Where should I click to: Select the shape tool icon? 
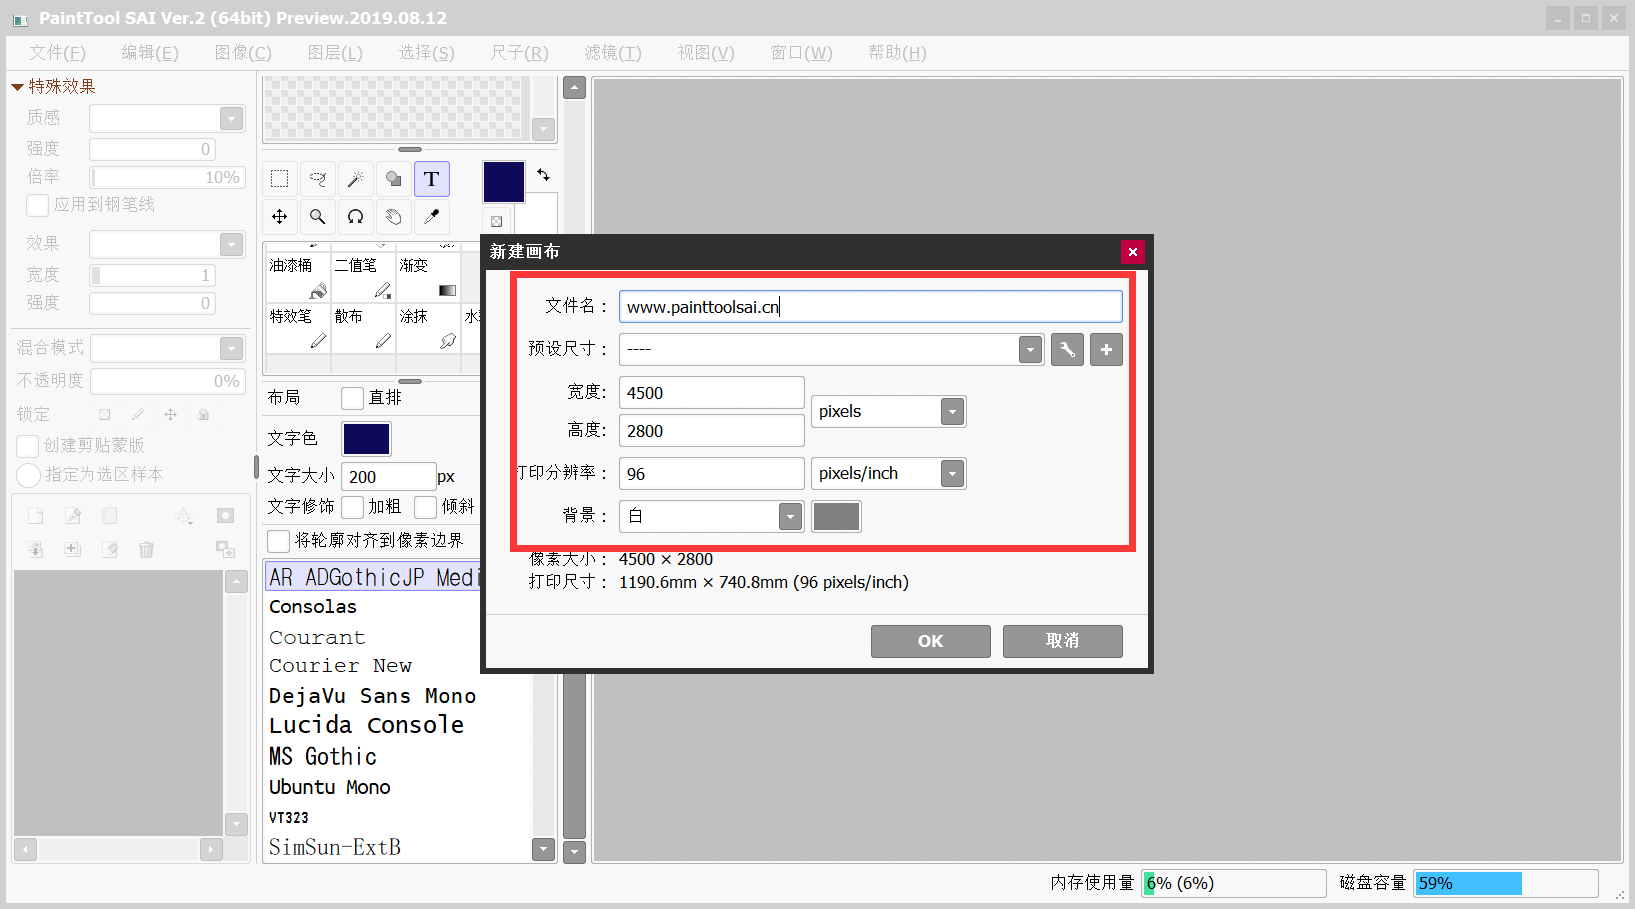[393, 179]
